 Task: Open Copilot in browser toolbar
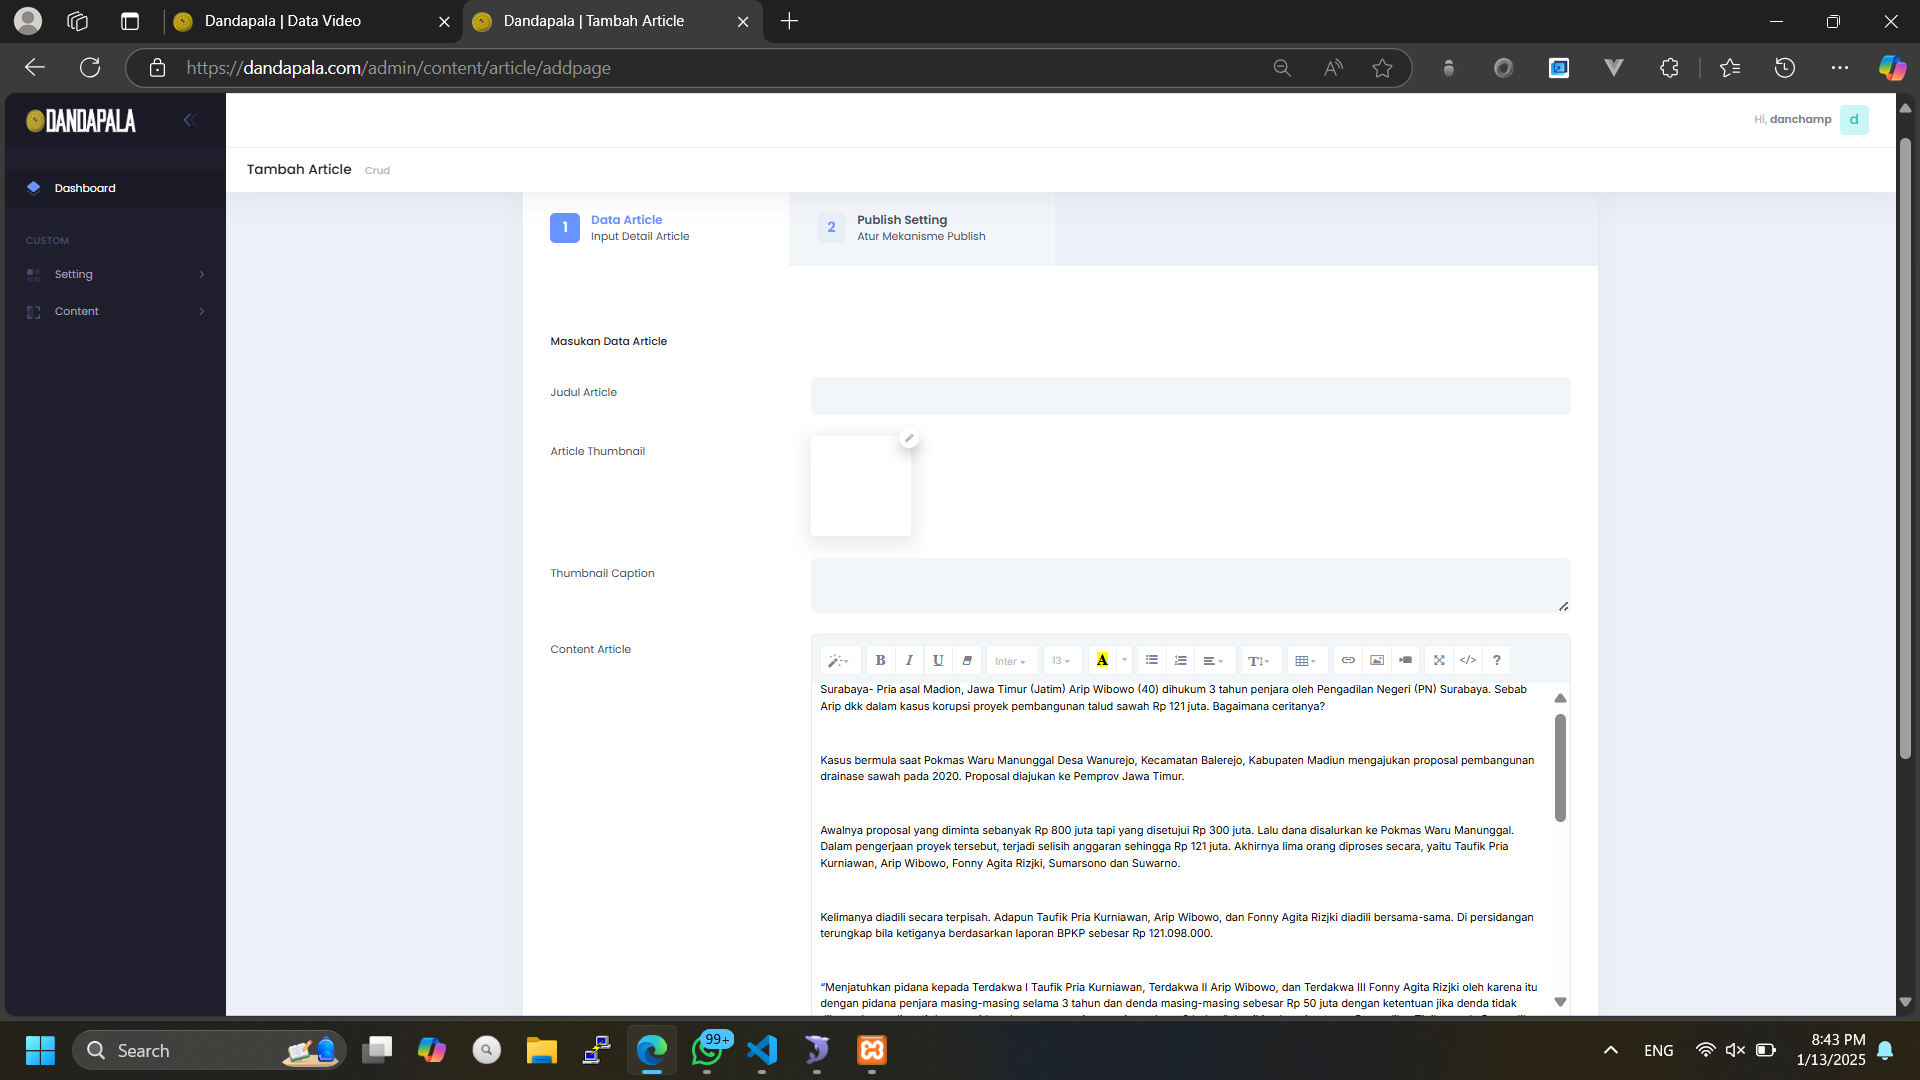[x=1892, y=68]
